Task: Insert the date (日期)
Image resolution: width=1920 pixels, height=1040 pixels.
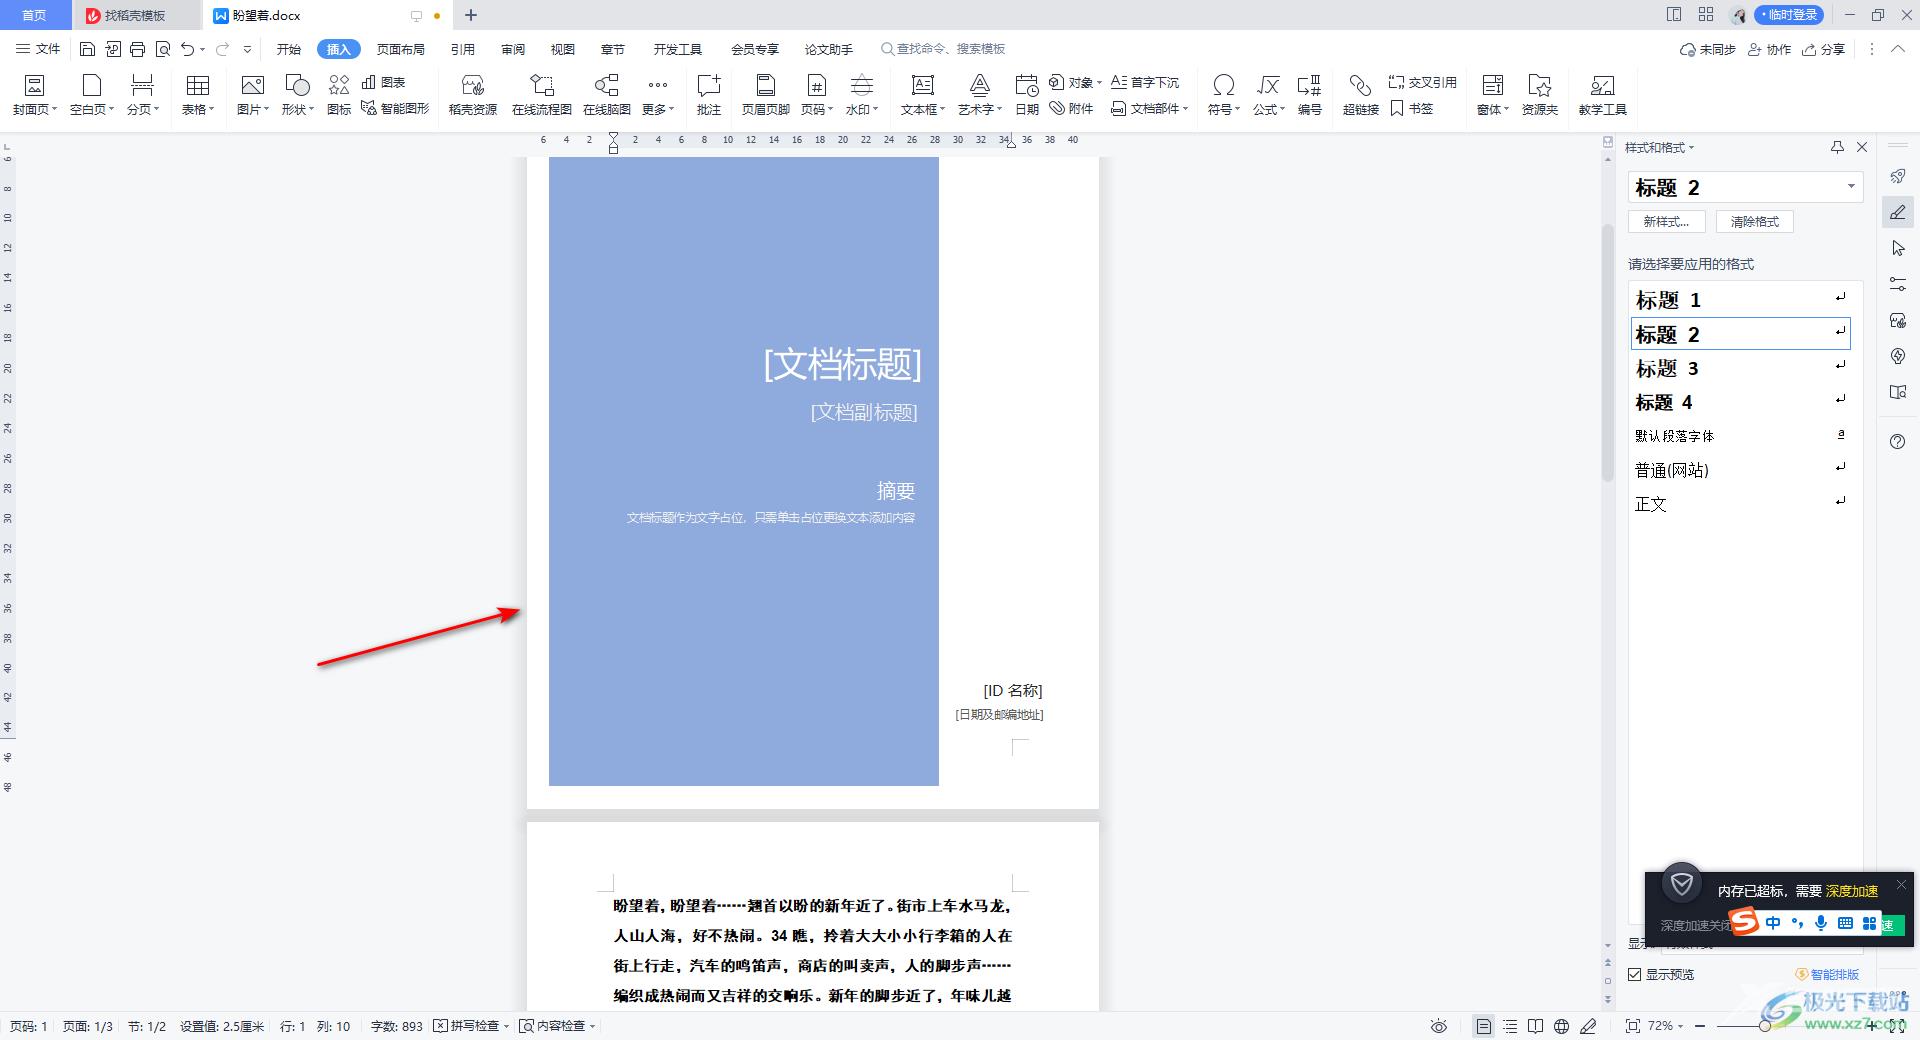Action: pos(1027,95)
